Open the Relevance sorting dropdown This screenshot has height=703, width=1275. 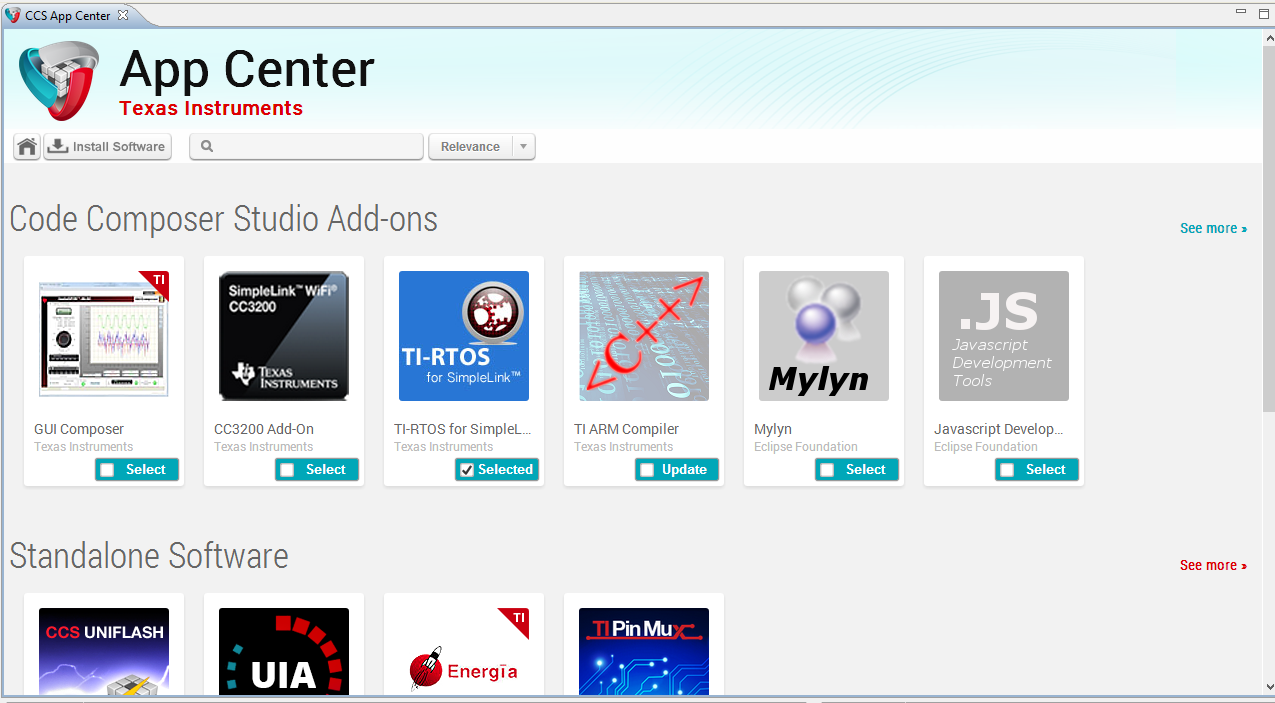point(471,146)
